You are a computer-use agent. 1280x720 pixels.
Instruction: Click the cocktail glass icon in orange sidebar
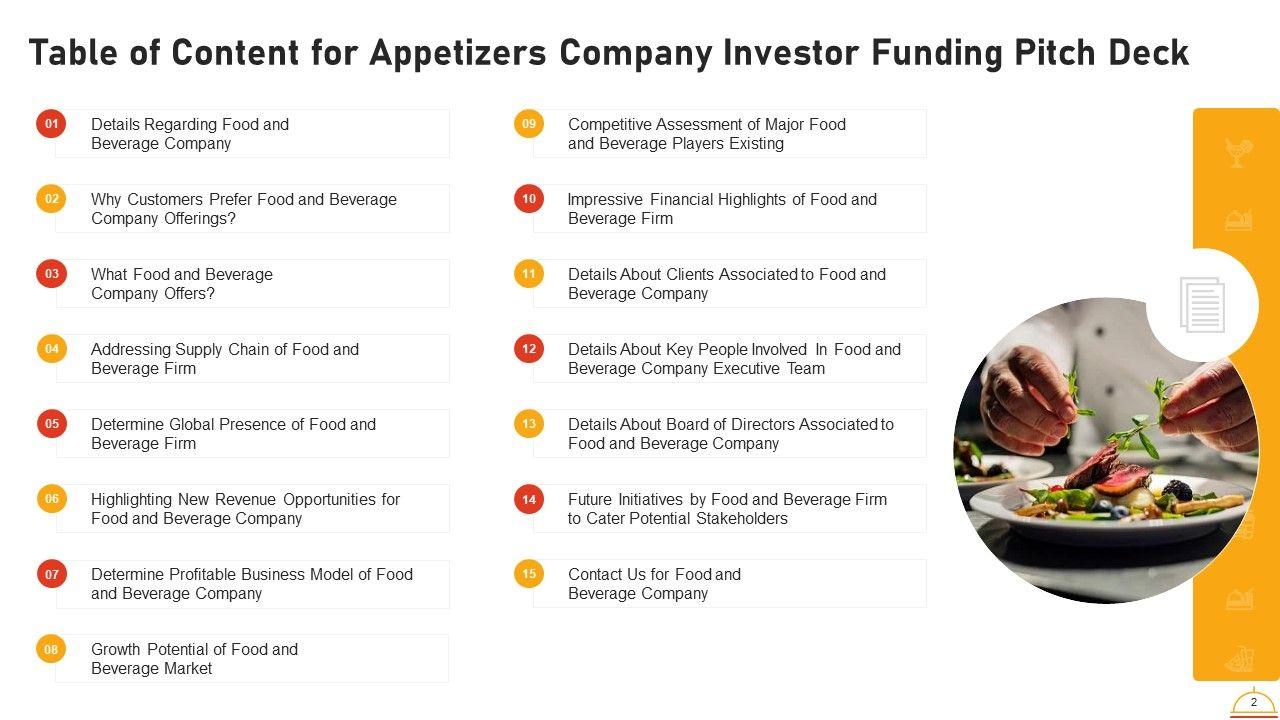[x=1239, y=153]
